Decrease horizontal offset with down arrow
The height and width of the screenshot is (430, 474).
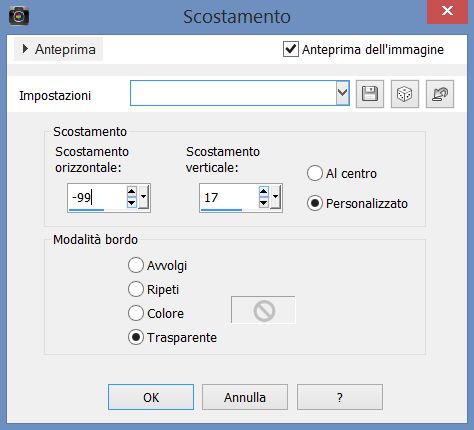point(131,202)
